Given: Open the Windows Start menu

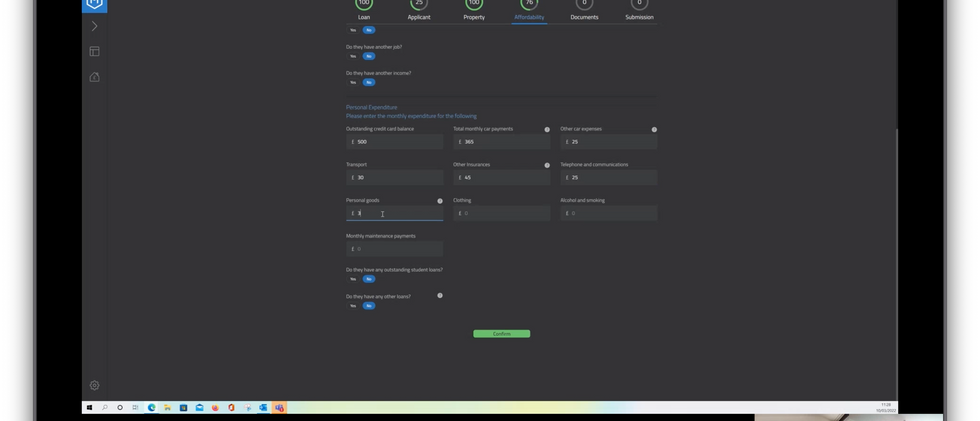Looking at the screenshot, I should click(x=89, y=408).
